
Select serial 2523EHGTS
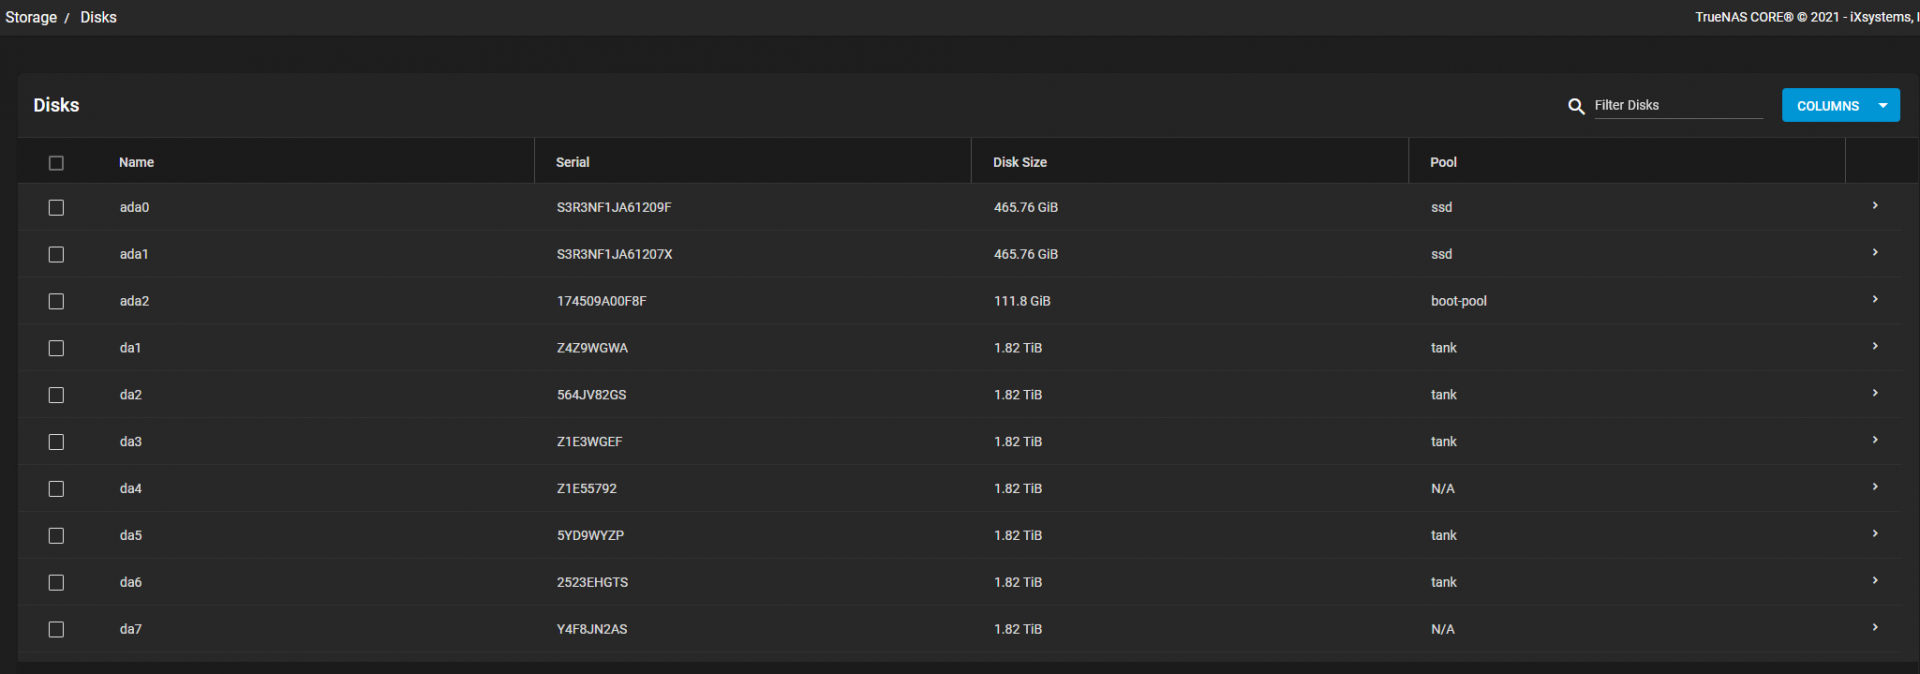(x=592, y=582)
